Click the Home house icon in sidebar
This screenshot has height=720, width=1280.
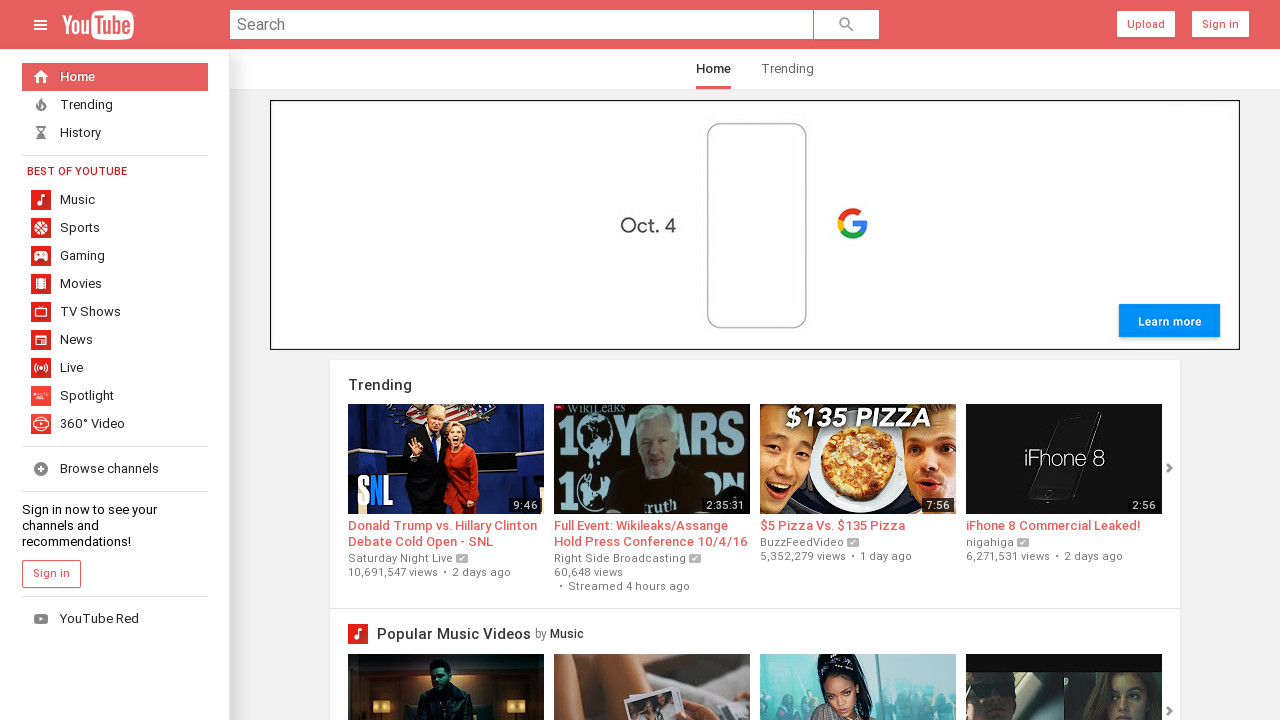tap(41, 77)
